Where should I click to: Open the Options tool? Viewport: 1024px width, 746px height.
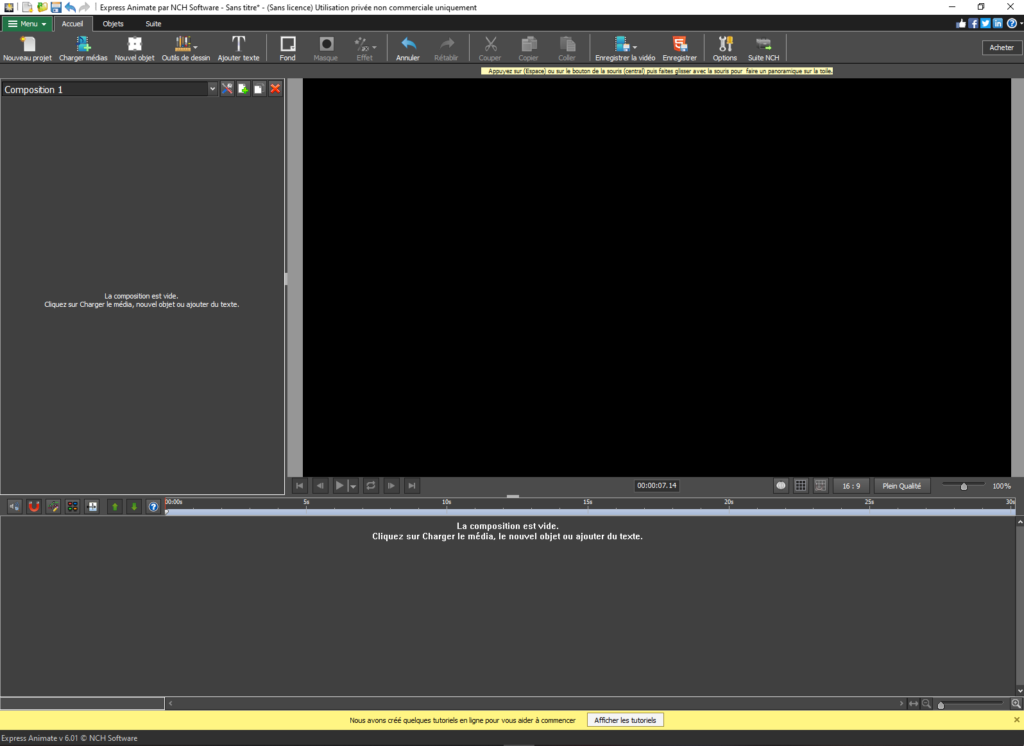pyautogui.click(x=725, y=48)
